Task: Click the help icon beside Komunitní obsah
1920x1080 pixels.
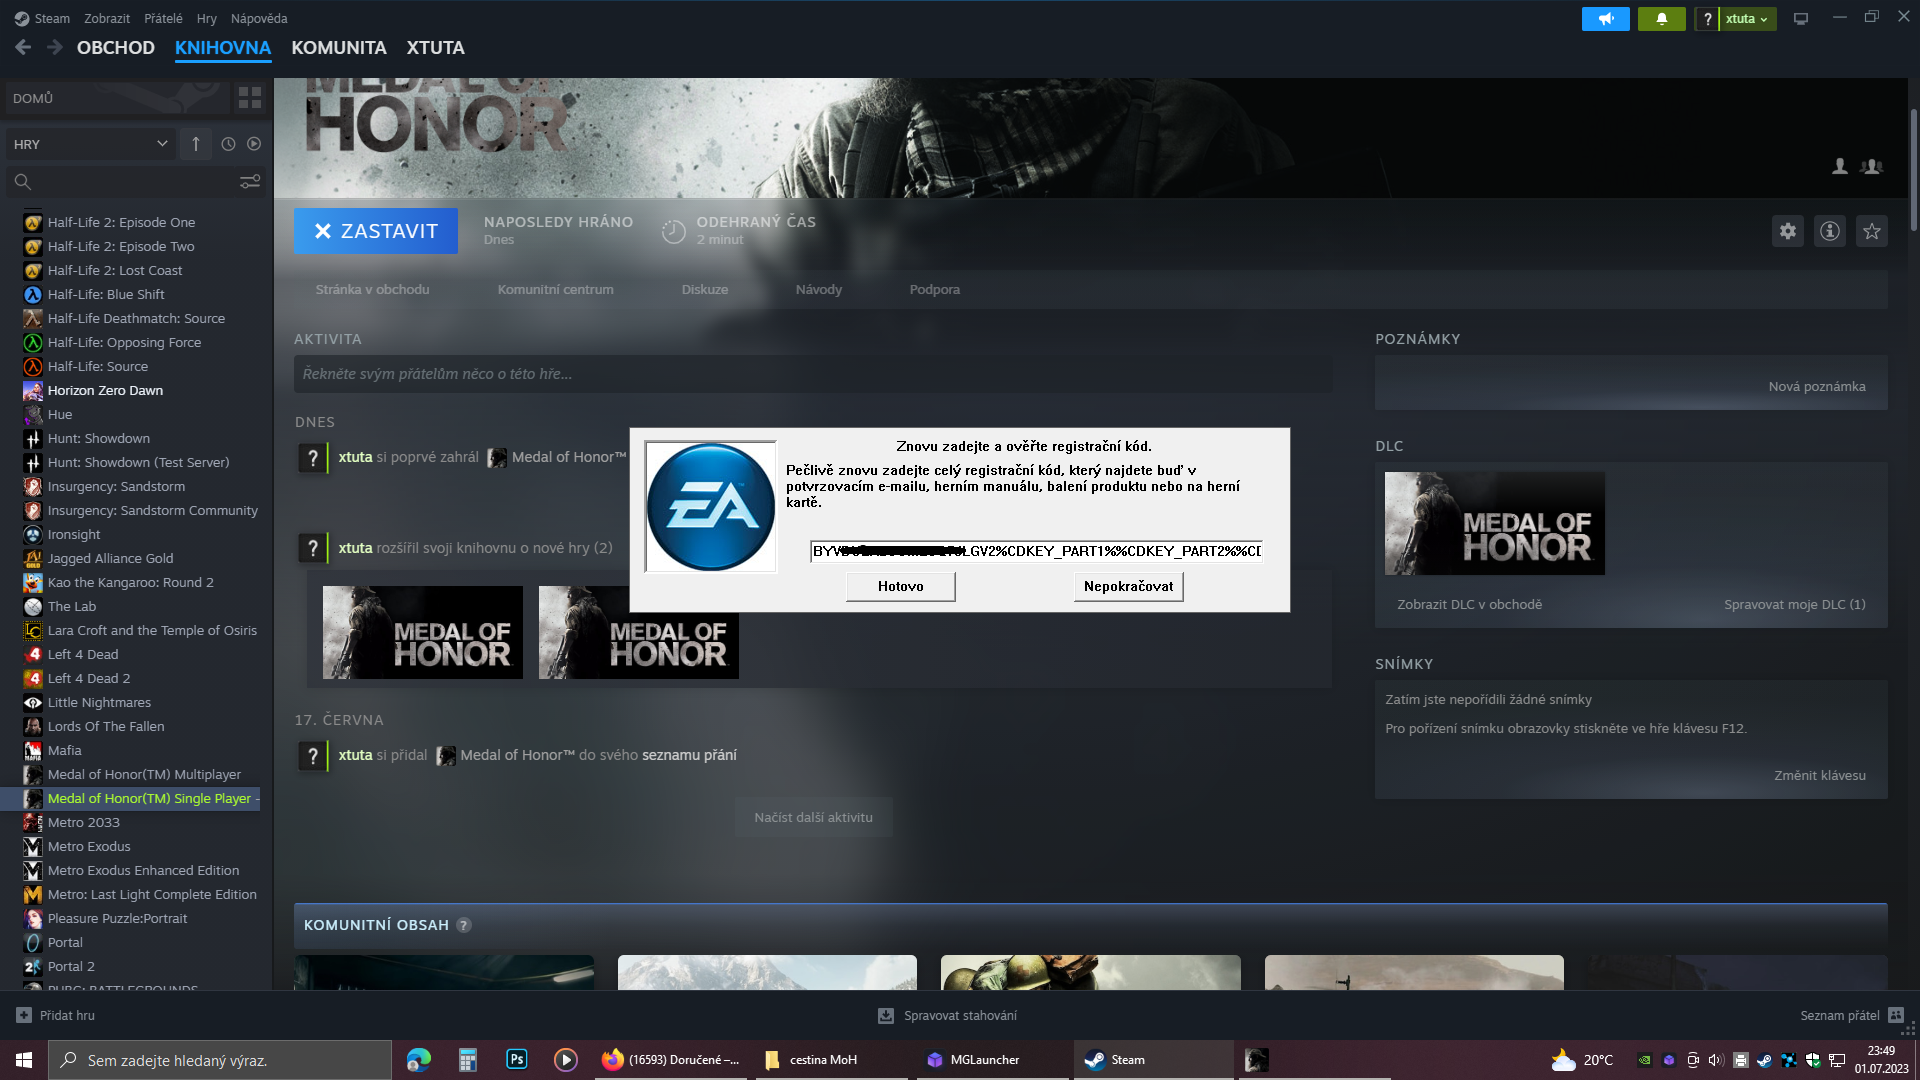Action: (x=464, y=925)
